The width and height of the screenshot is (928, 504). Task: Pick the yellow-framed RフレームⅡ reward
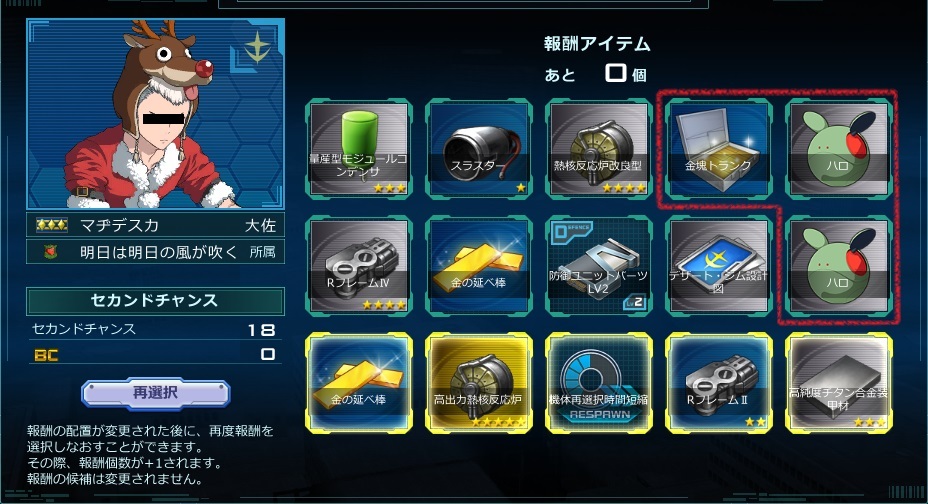click(719, 383)
